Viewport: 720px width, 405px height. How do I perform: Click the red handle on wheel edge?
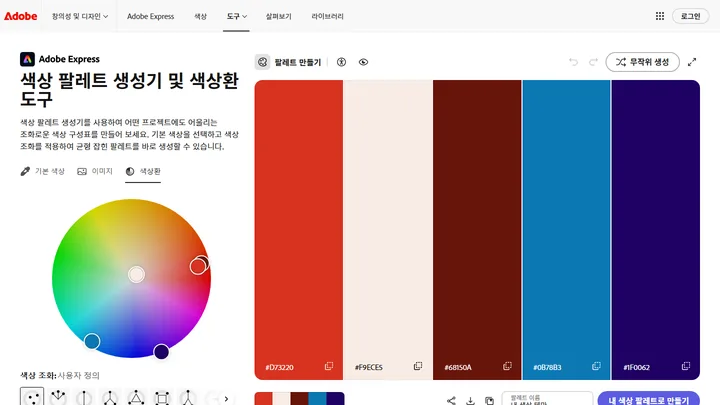198,266
